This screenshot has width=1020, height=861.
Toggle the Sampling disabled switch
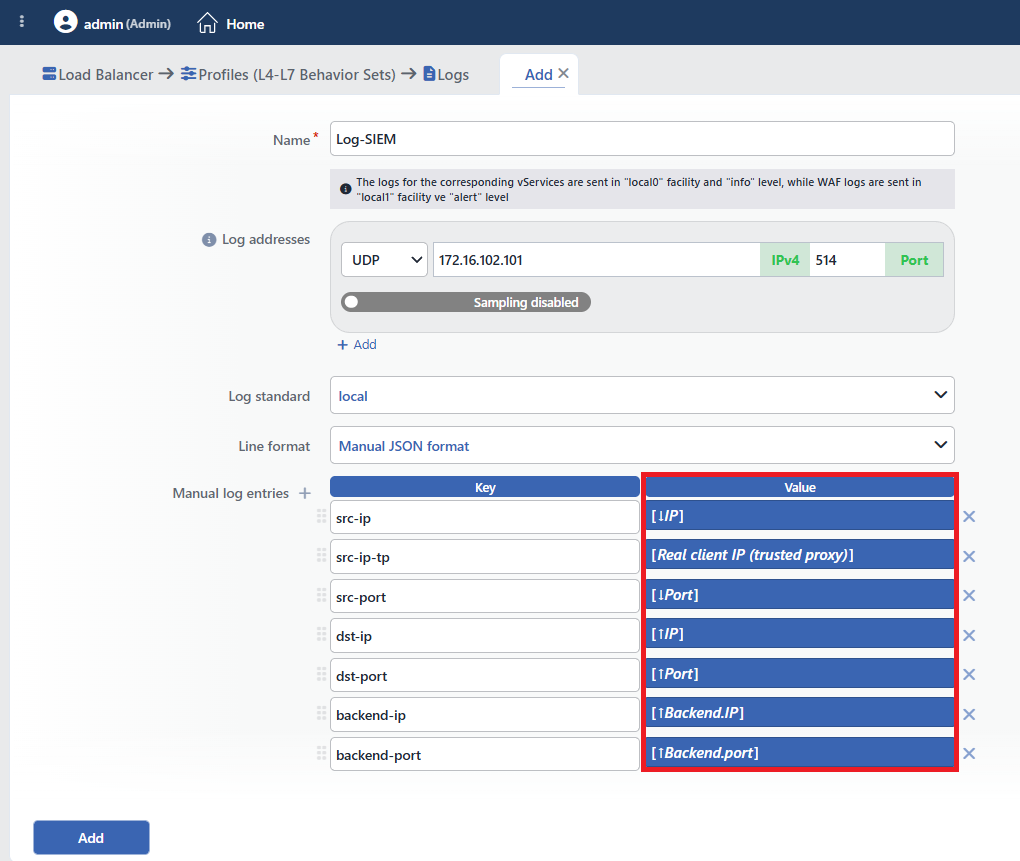tap(466, 302)
